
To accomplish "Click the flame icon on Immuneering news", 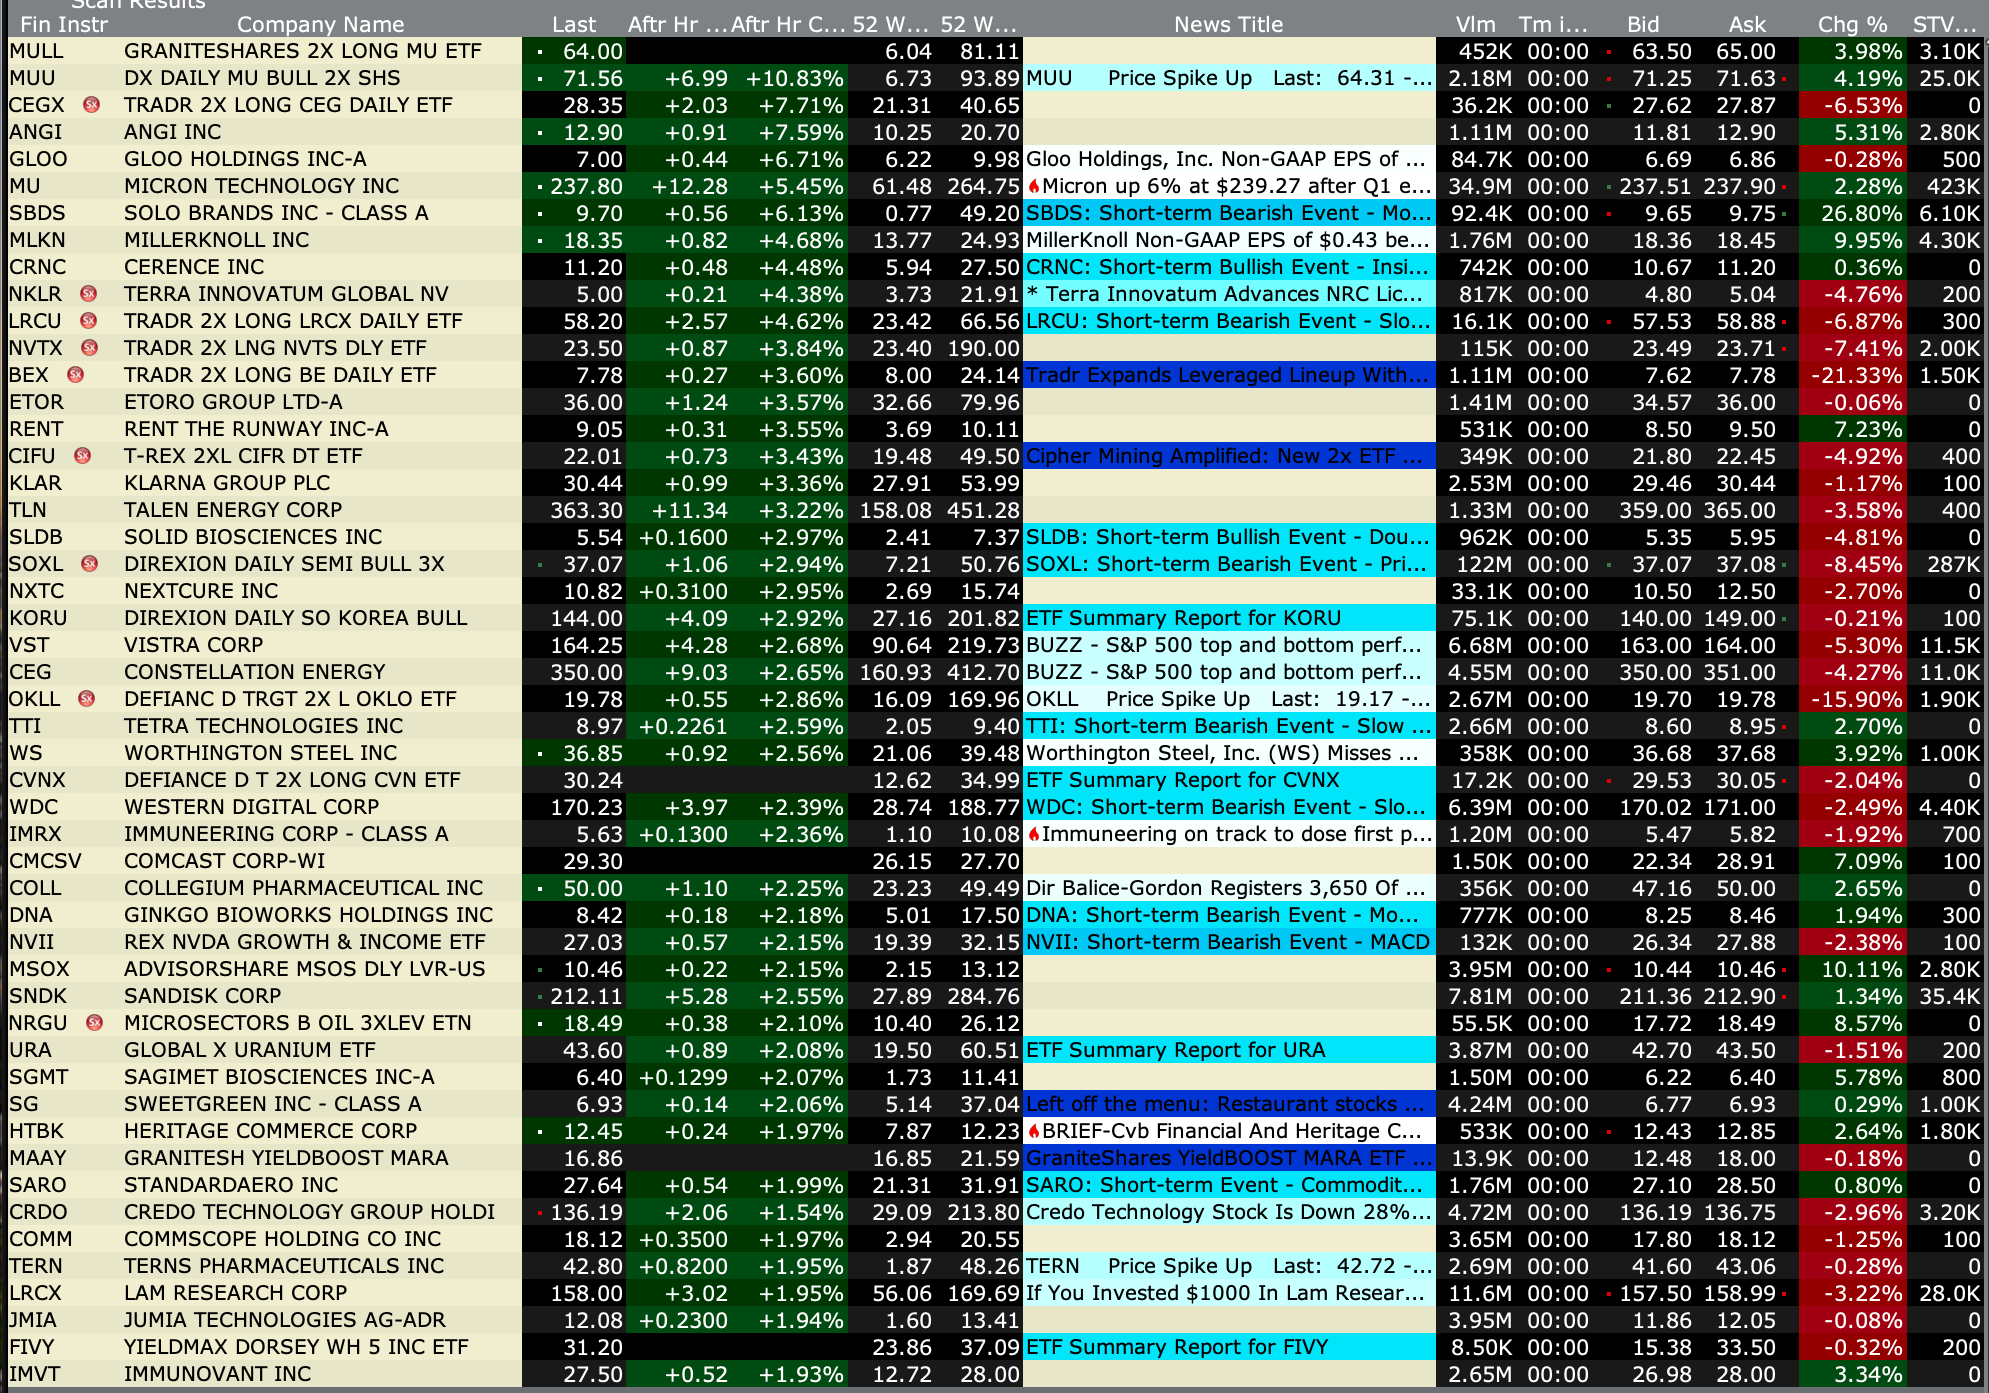I will tap(1034, 835).
